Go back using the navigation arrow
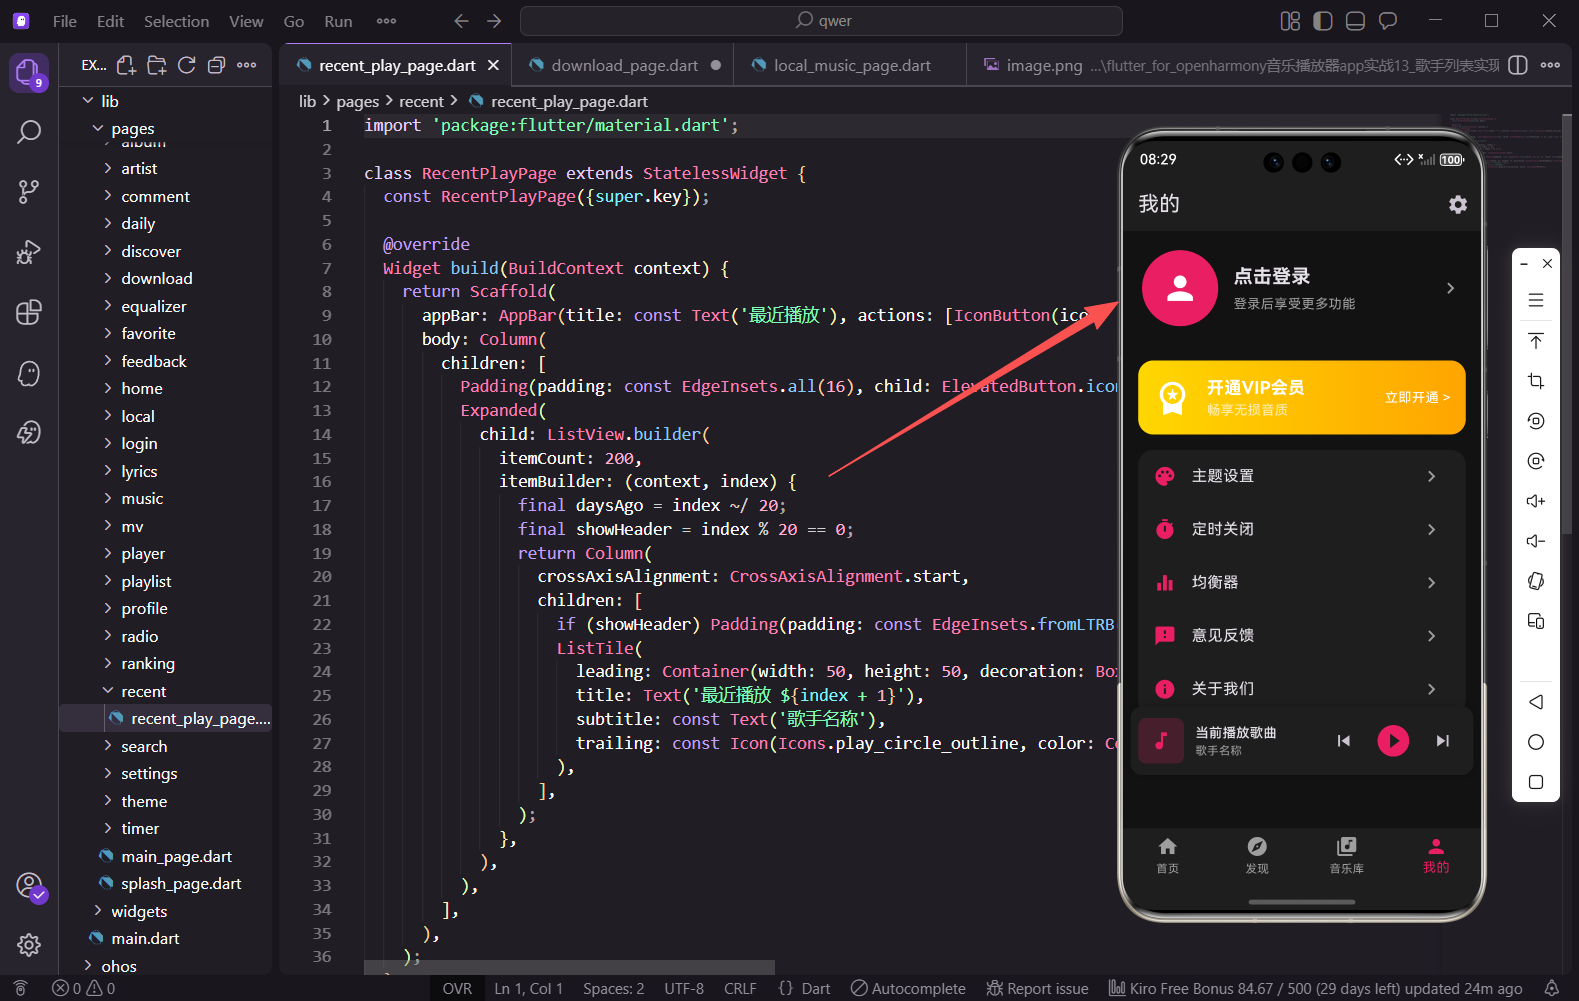1579x1001 pixels. point(461,21)
